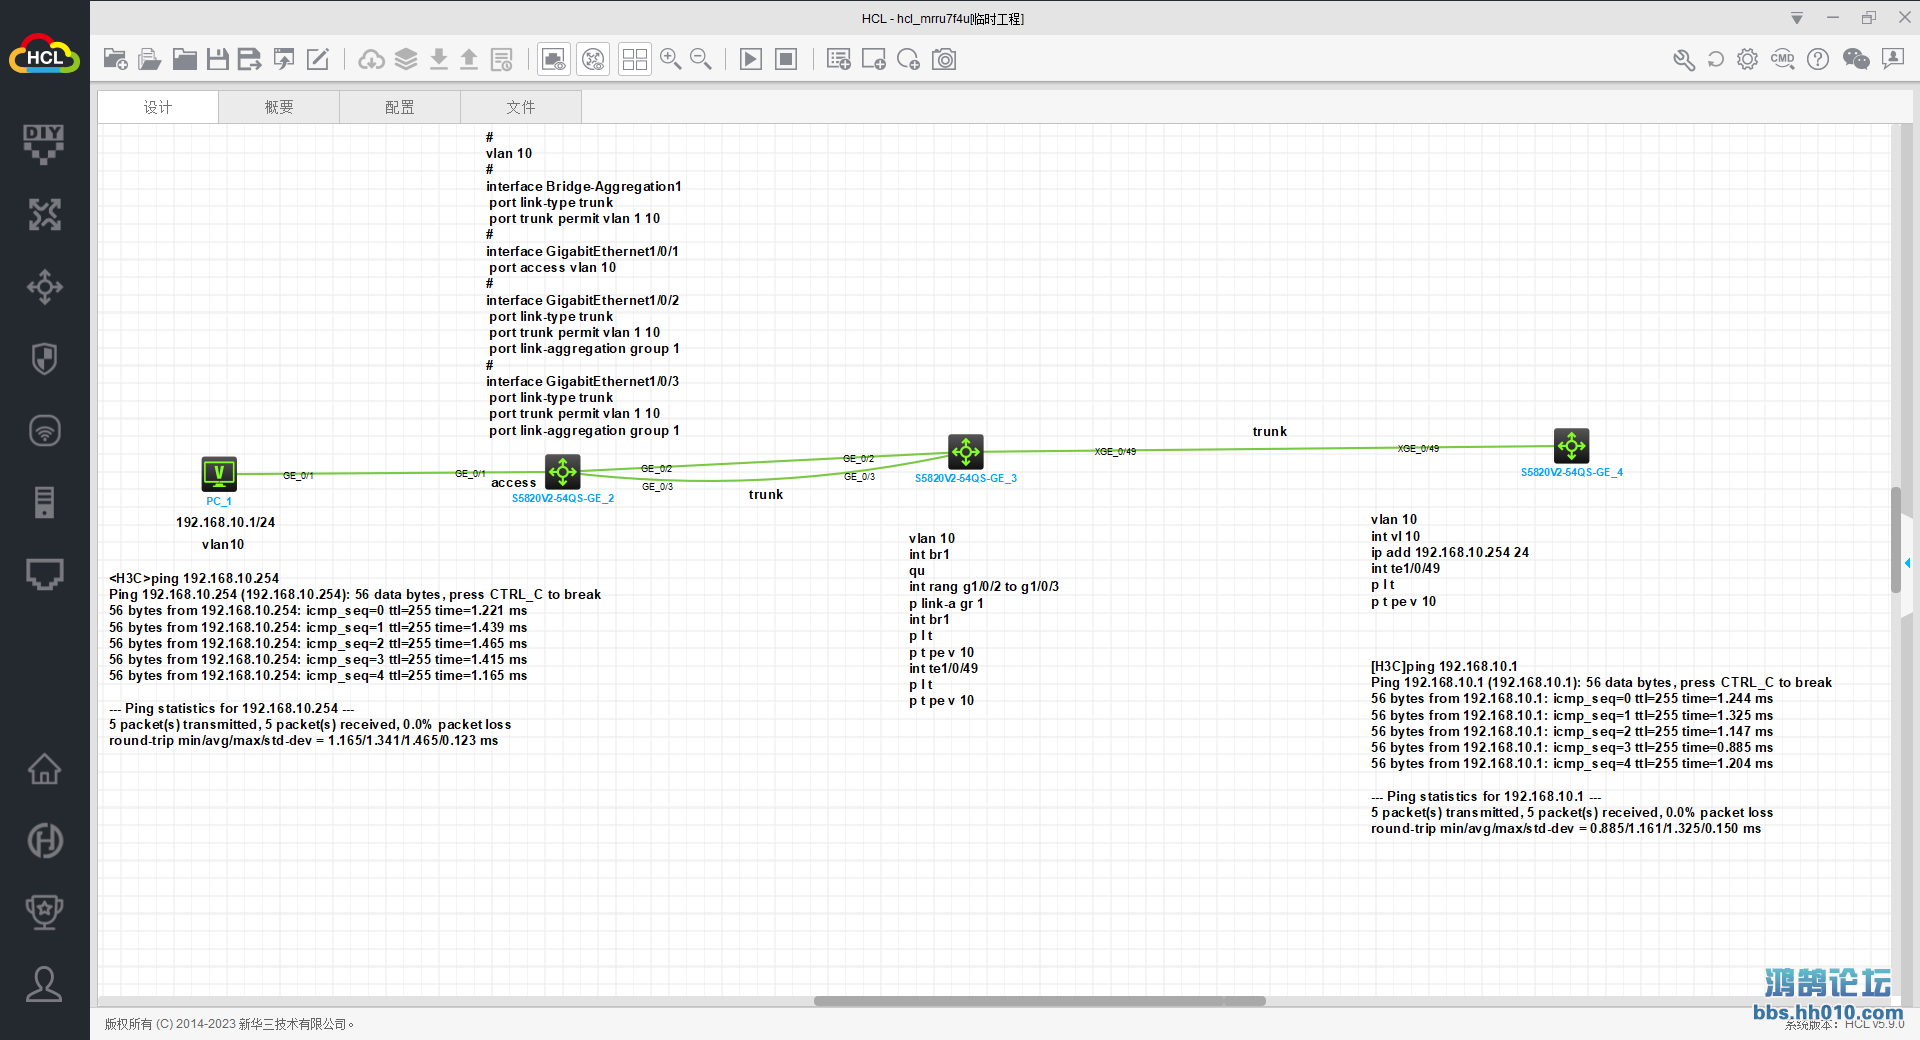
Task: Open the help question mark icon
Action: [x=1818, y=59]
